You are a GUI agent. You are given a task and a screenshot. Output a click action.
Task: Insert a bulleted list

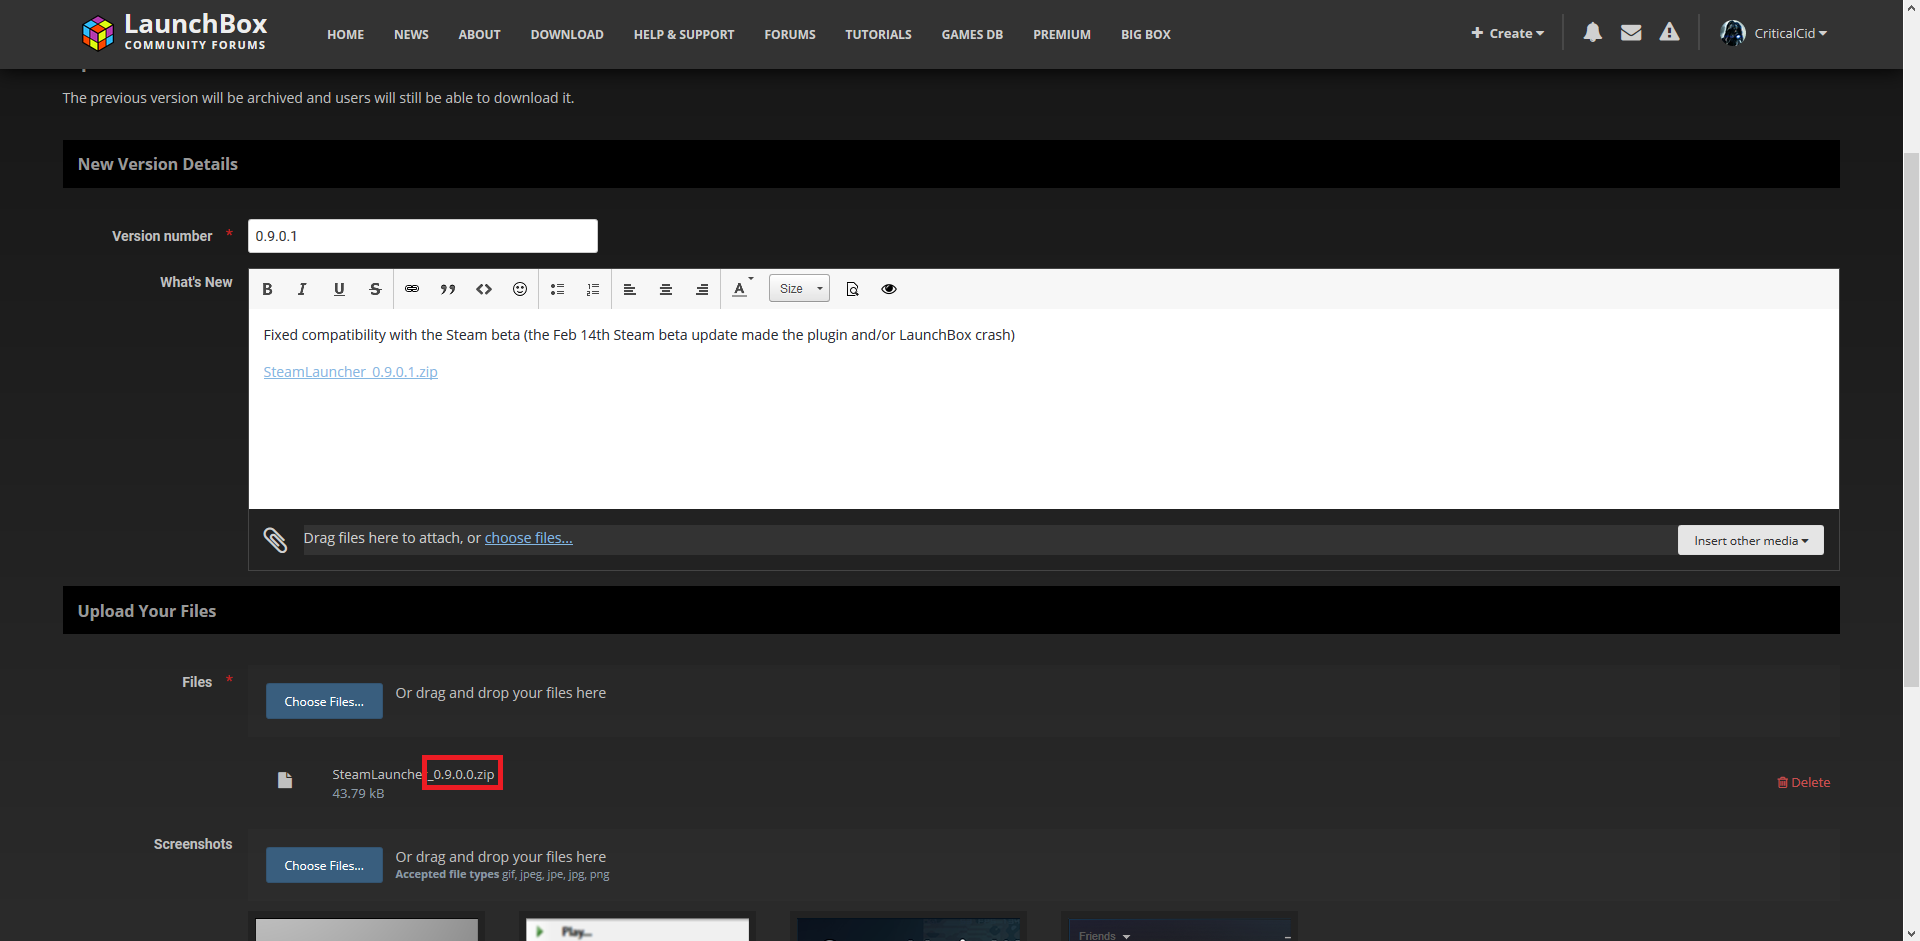coord(557,289)
